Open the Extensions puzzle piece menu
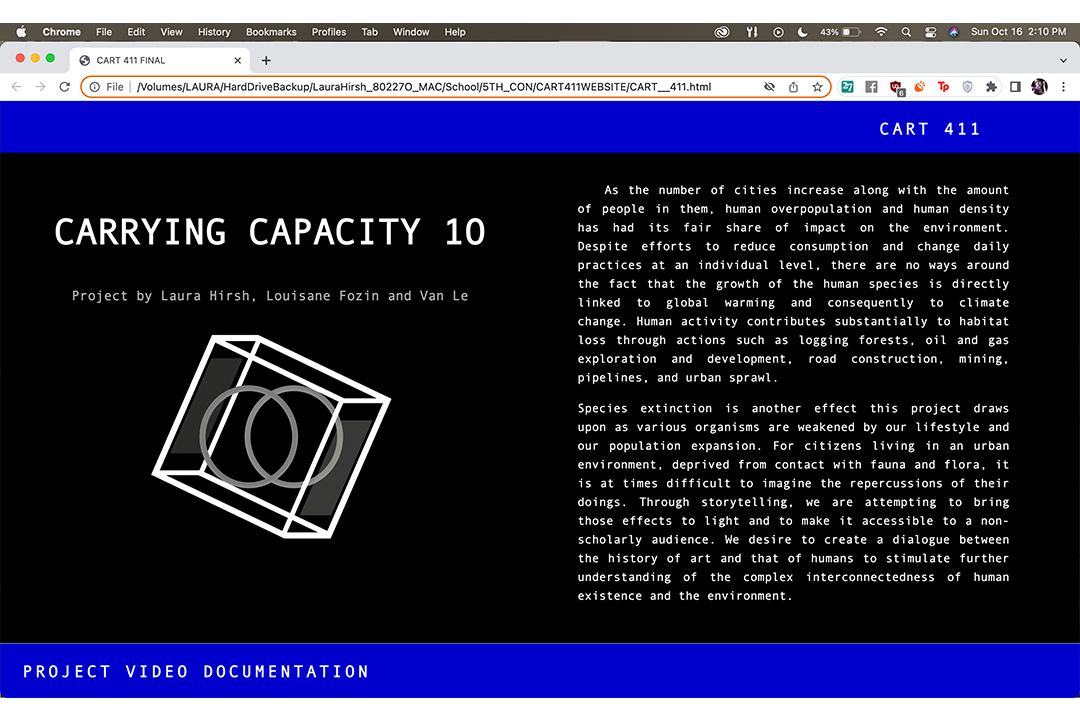Viewport: 1080px width, 720px height. pos(991,87)
